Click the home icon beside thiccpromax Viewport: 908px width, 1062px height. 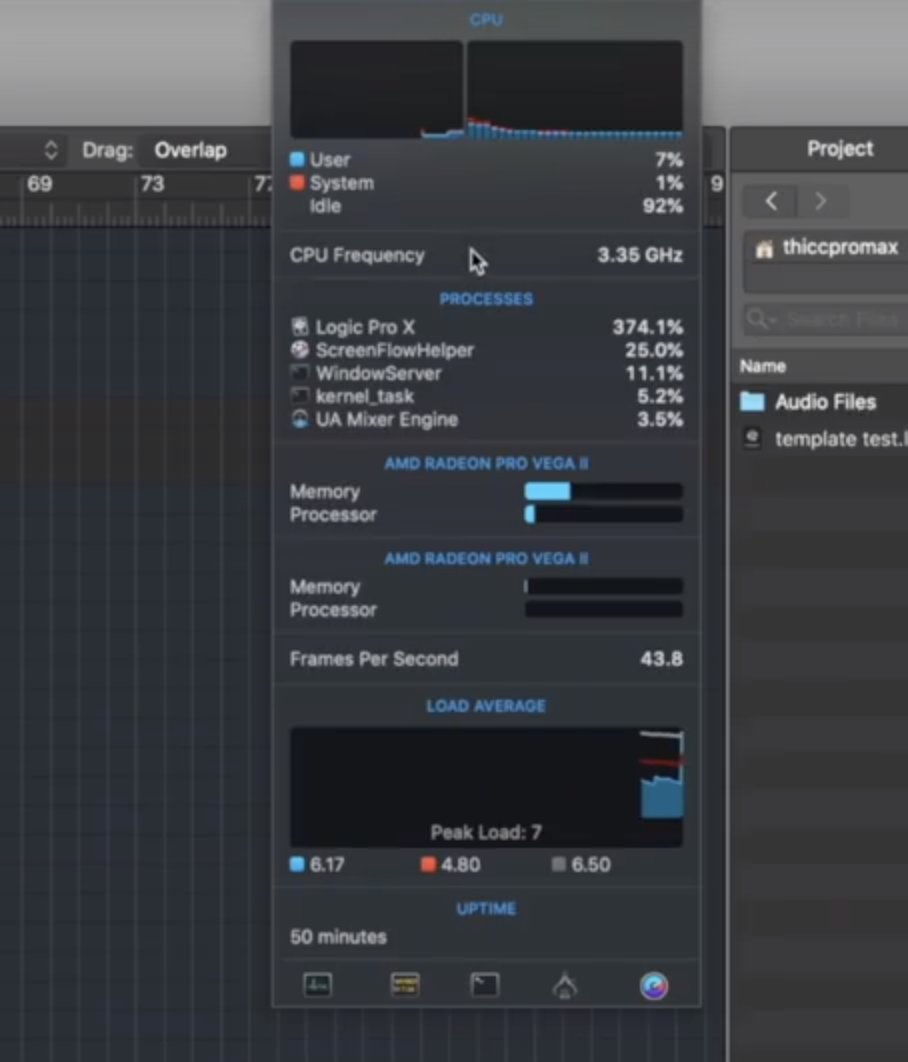pos(764,249)
